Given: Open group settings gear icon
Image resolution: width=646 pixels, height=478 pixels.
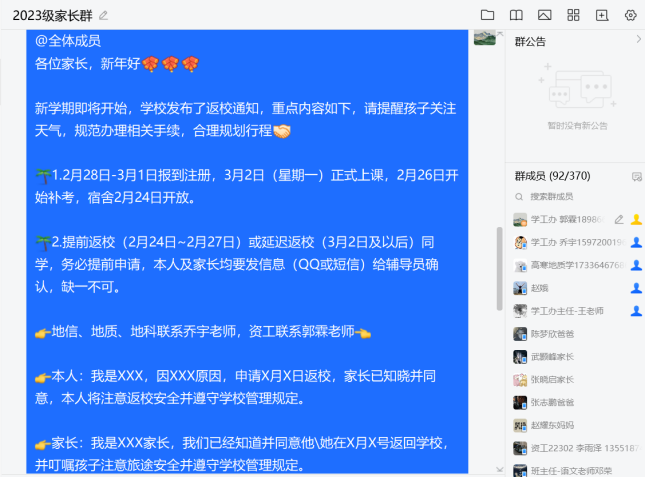Looking at the screenshot, I should coord(630,15).
